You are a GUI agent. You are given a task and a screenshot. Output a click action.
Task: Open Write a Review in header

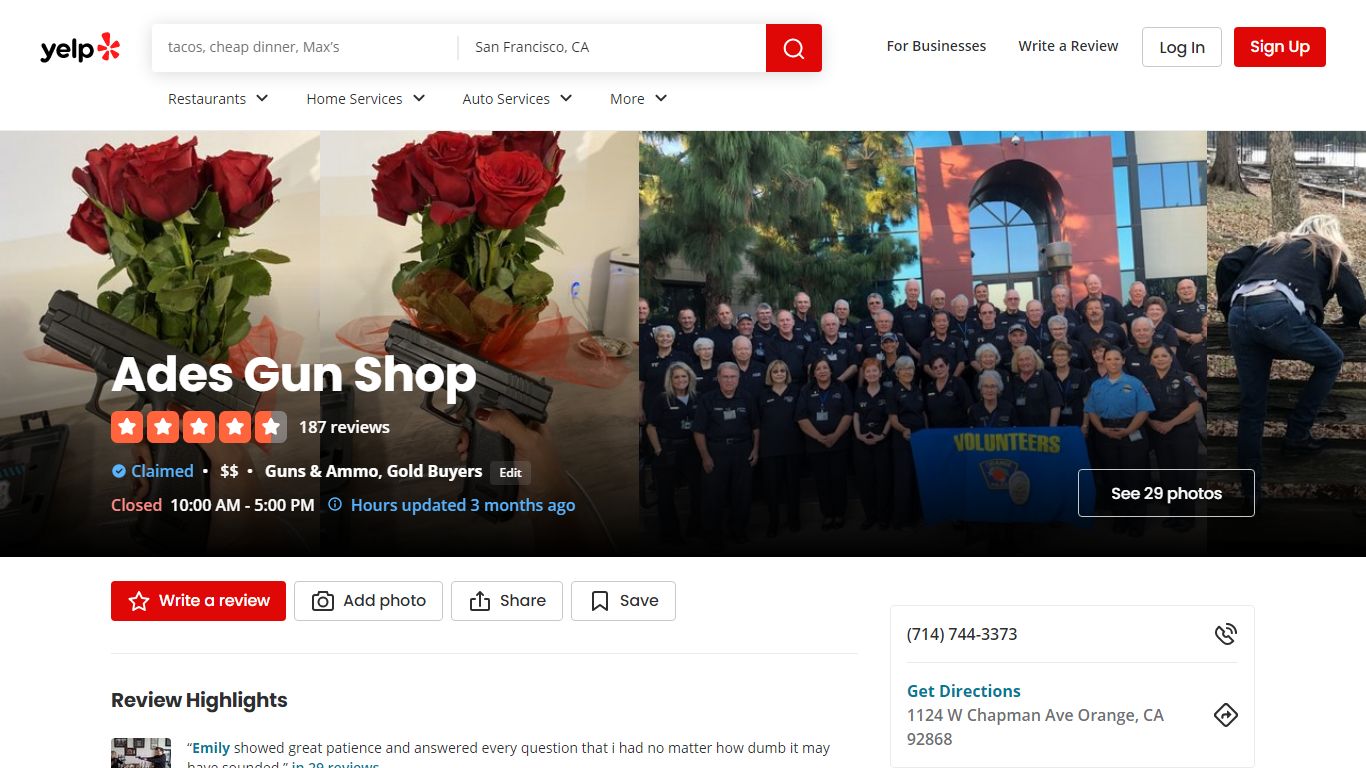tap(1068, 46)
